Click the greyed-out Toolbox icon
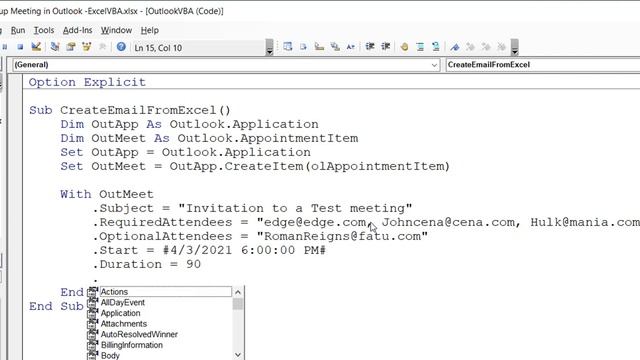The image size is (640, 360). point(102,47)
